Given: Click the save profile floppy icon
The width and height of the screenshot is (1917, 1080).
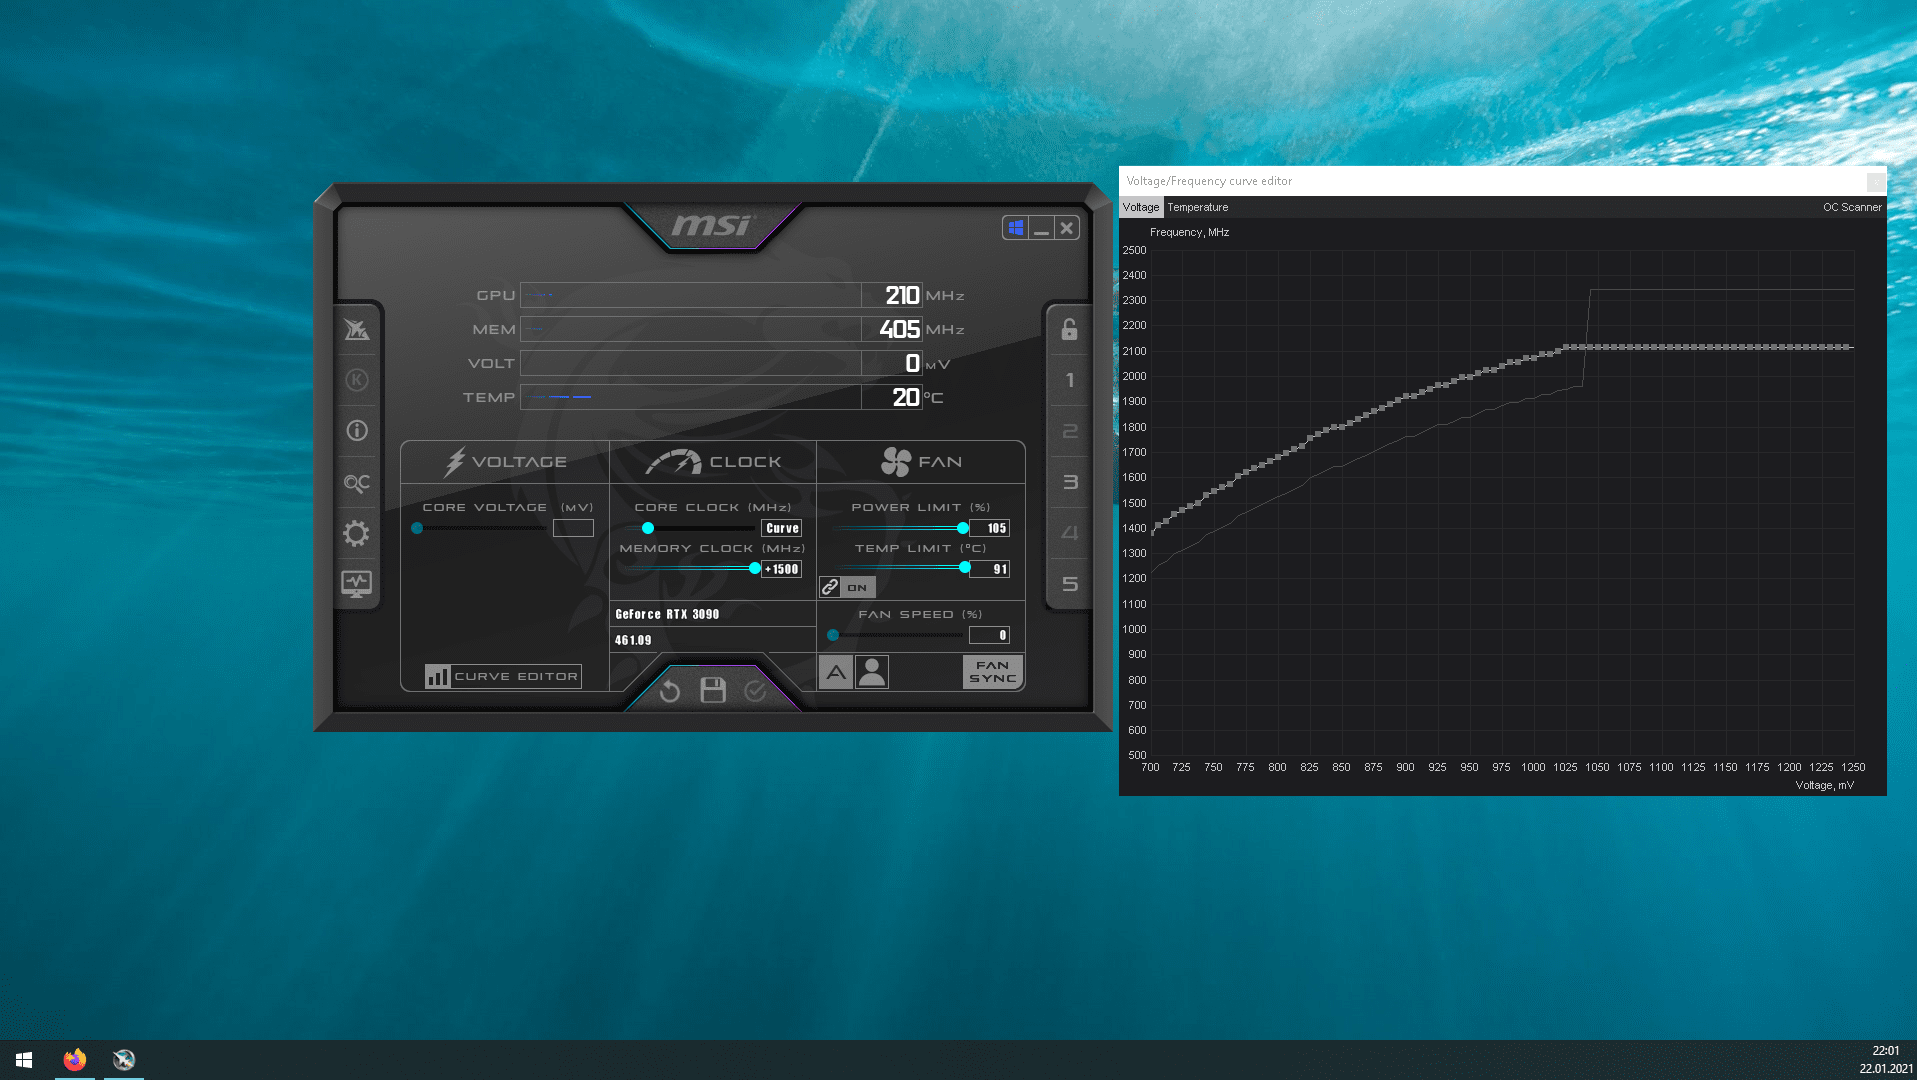Looking at the screenshot, I should 713,690.
